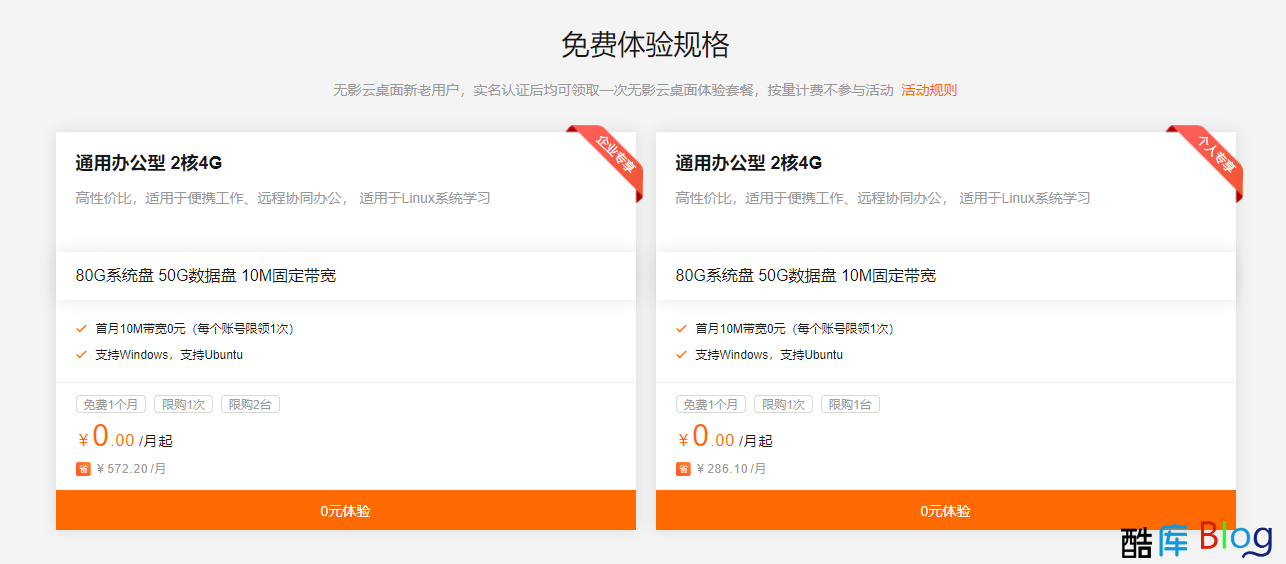The image size is (1286, 564).
Task: Click 免费1个月 tag in the enterprise card
Action: click(x=111, y=405)
